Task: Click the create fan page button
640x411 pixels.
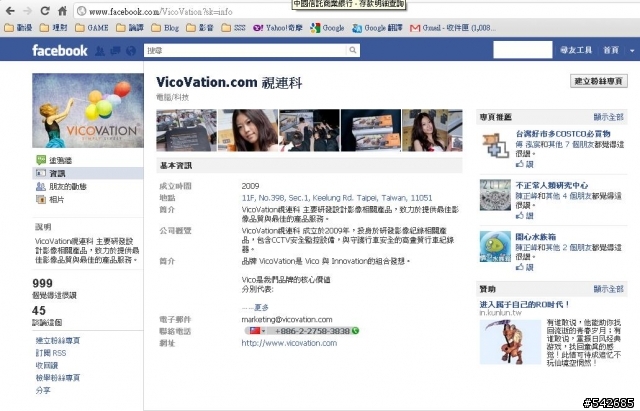Action: [598, 81]
